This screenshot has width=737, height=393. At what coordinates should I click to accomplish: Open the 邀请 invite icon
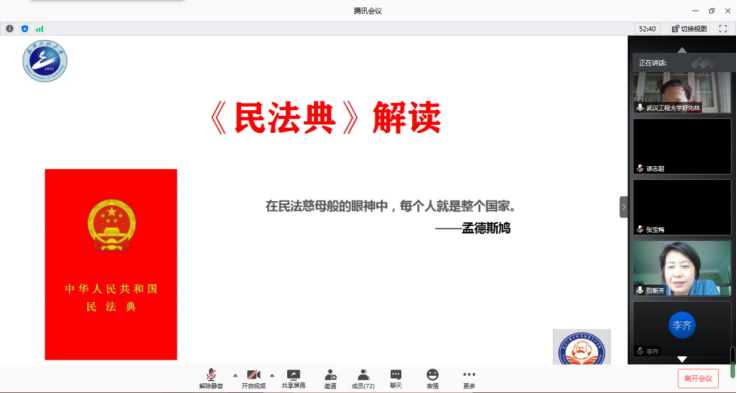point(330,379)
